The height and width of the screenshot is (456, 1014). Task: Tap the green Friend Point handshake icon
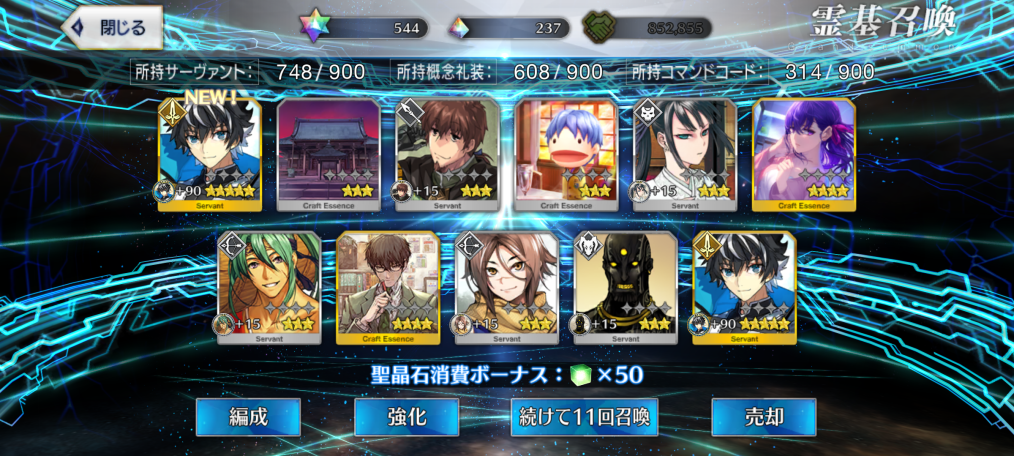597,27
